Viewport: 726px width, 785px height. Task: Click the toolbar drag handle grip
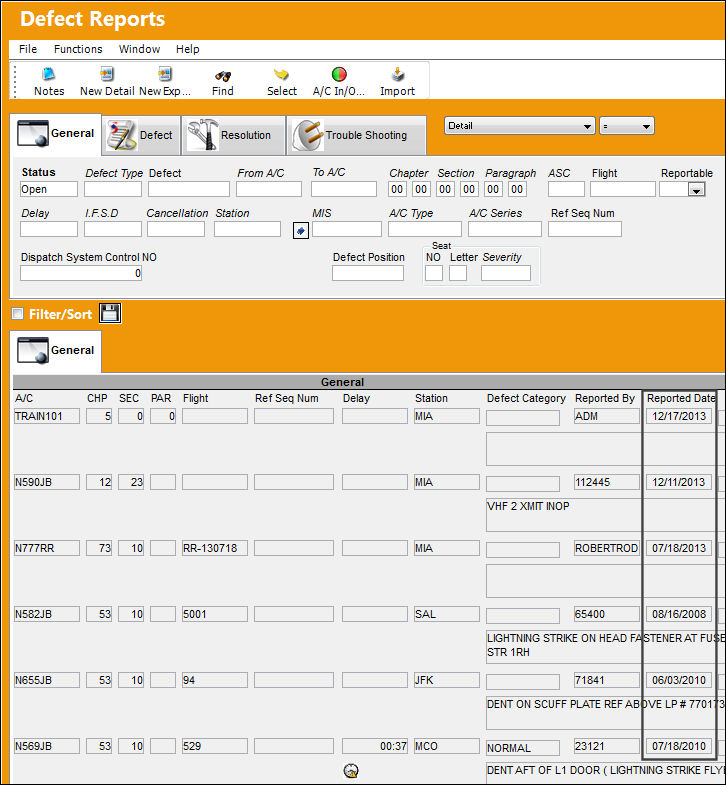tap(15, 81)
